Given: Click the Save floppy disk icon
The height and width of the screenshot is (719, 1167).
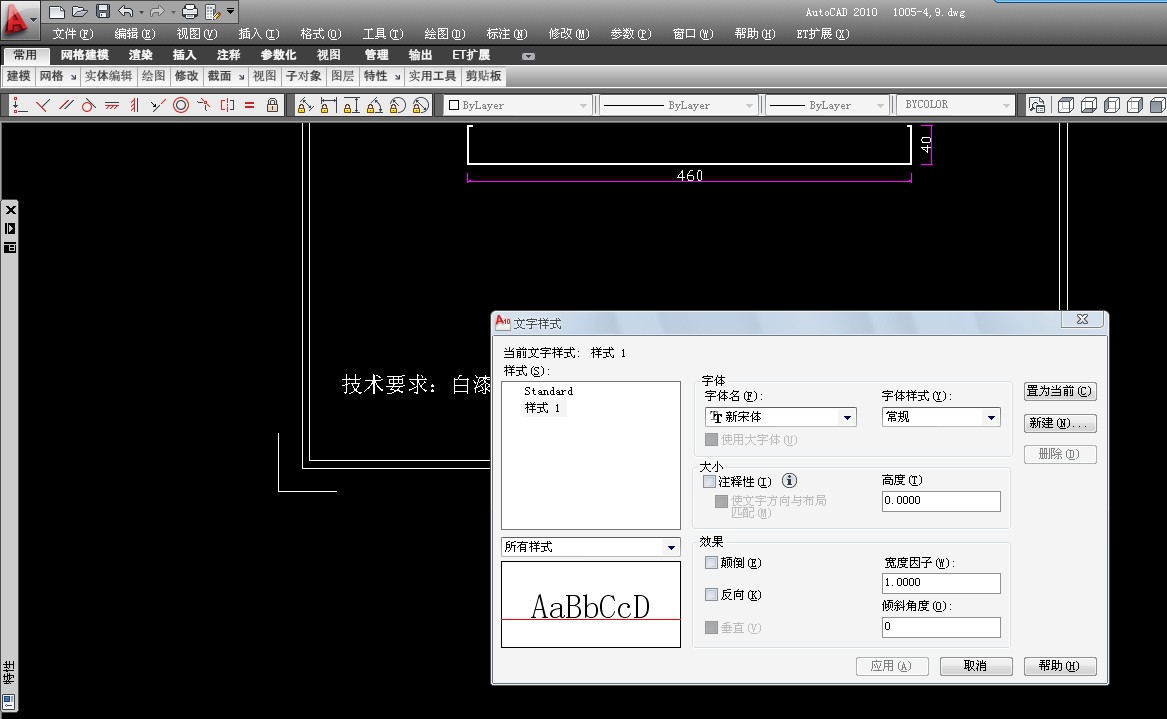Looking at the screenshot, I should pos(103,12).
